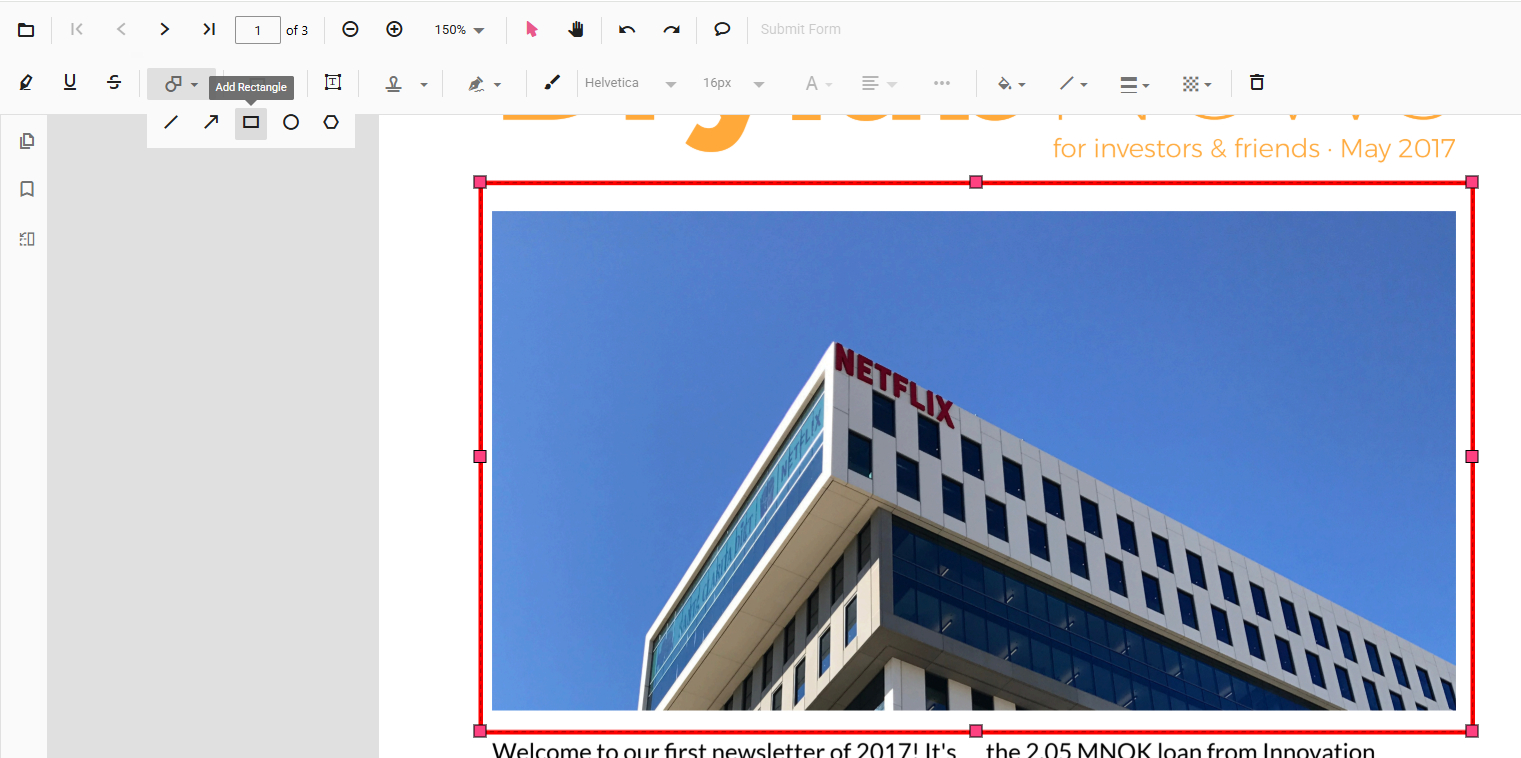This screenshot has height=758, width=1521.
Task: Click the 'for investors & friends · May 2017' text
Action: (1254, 149)
